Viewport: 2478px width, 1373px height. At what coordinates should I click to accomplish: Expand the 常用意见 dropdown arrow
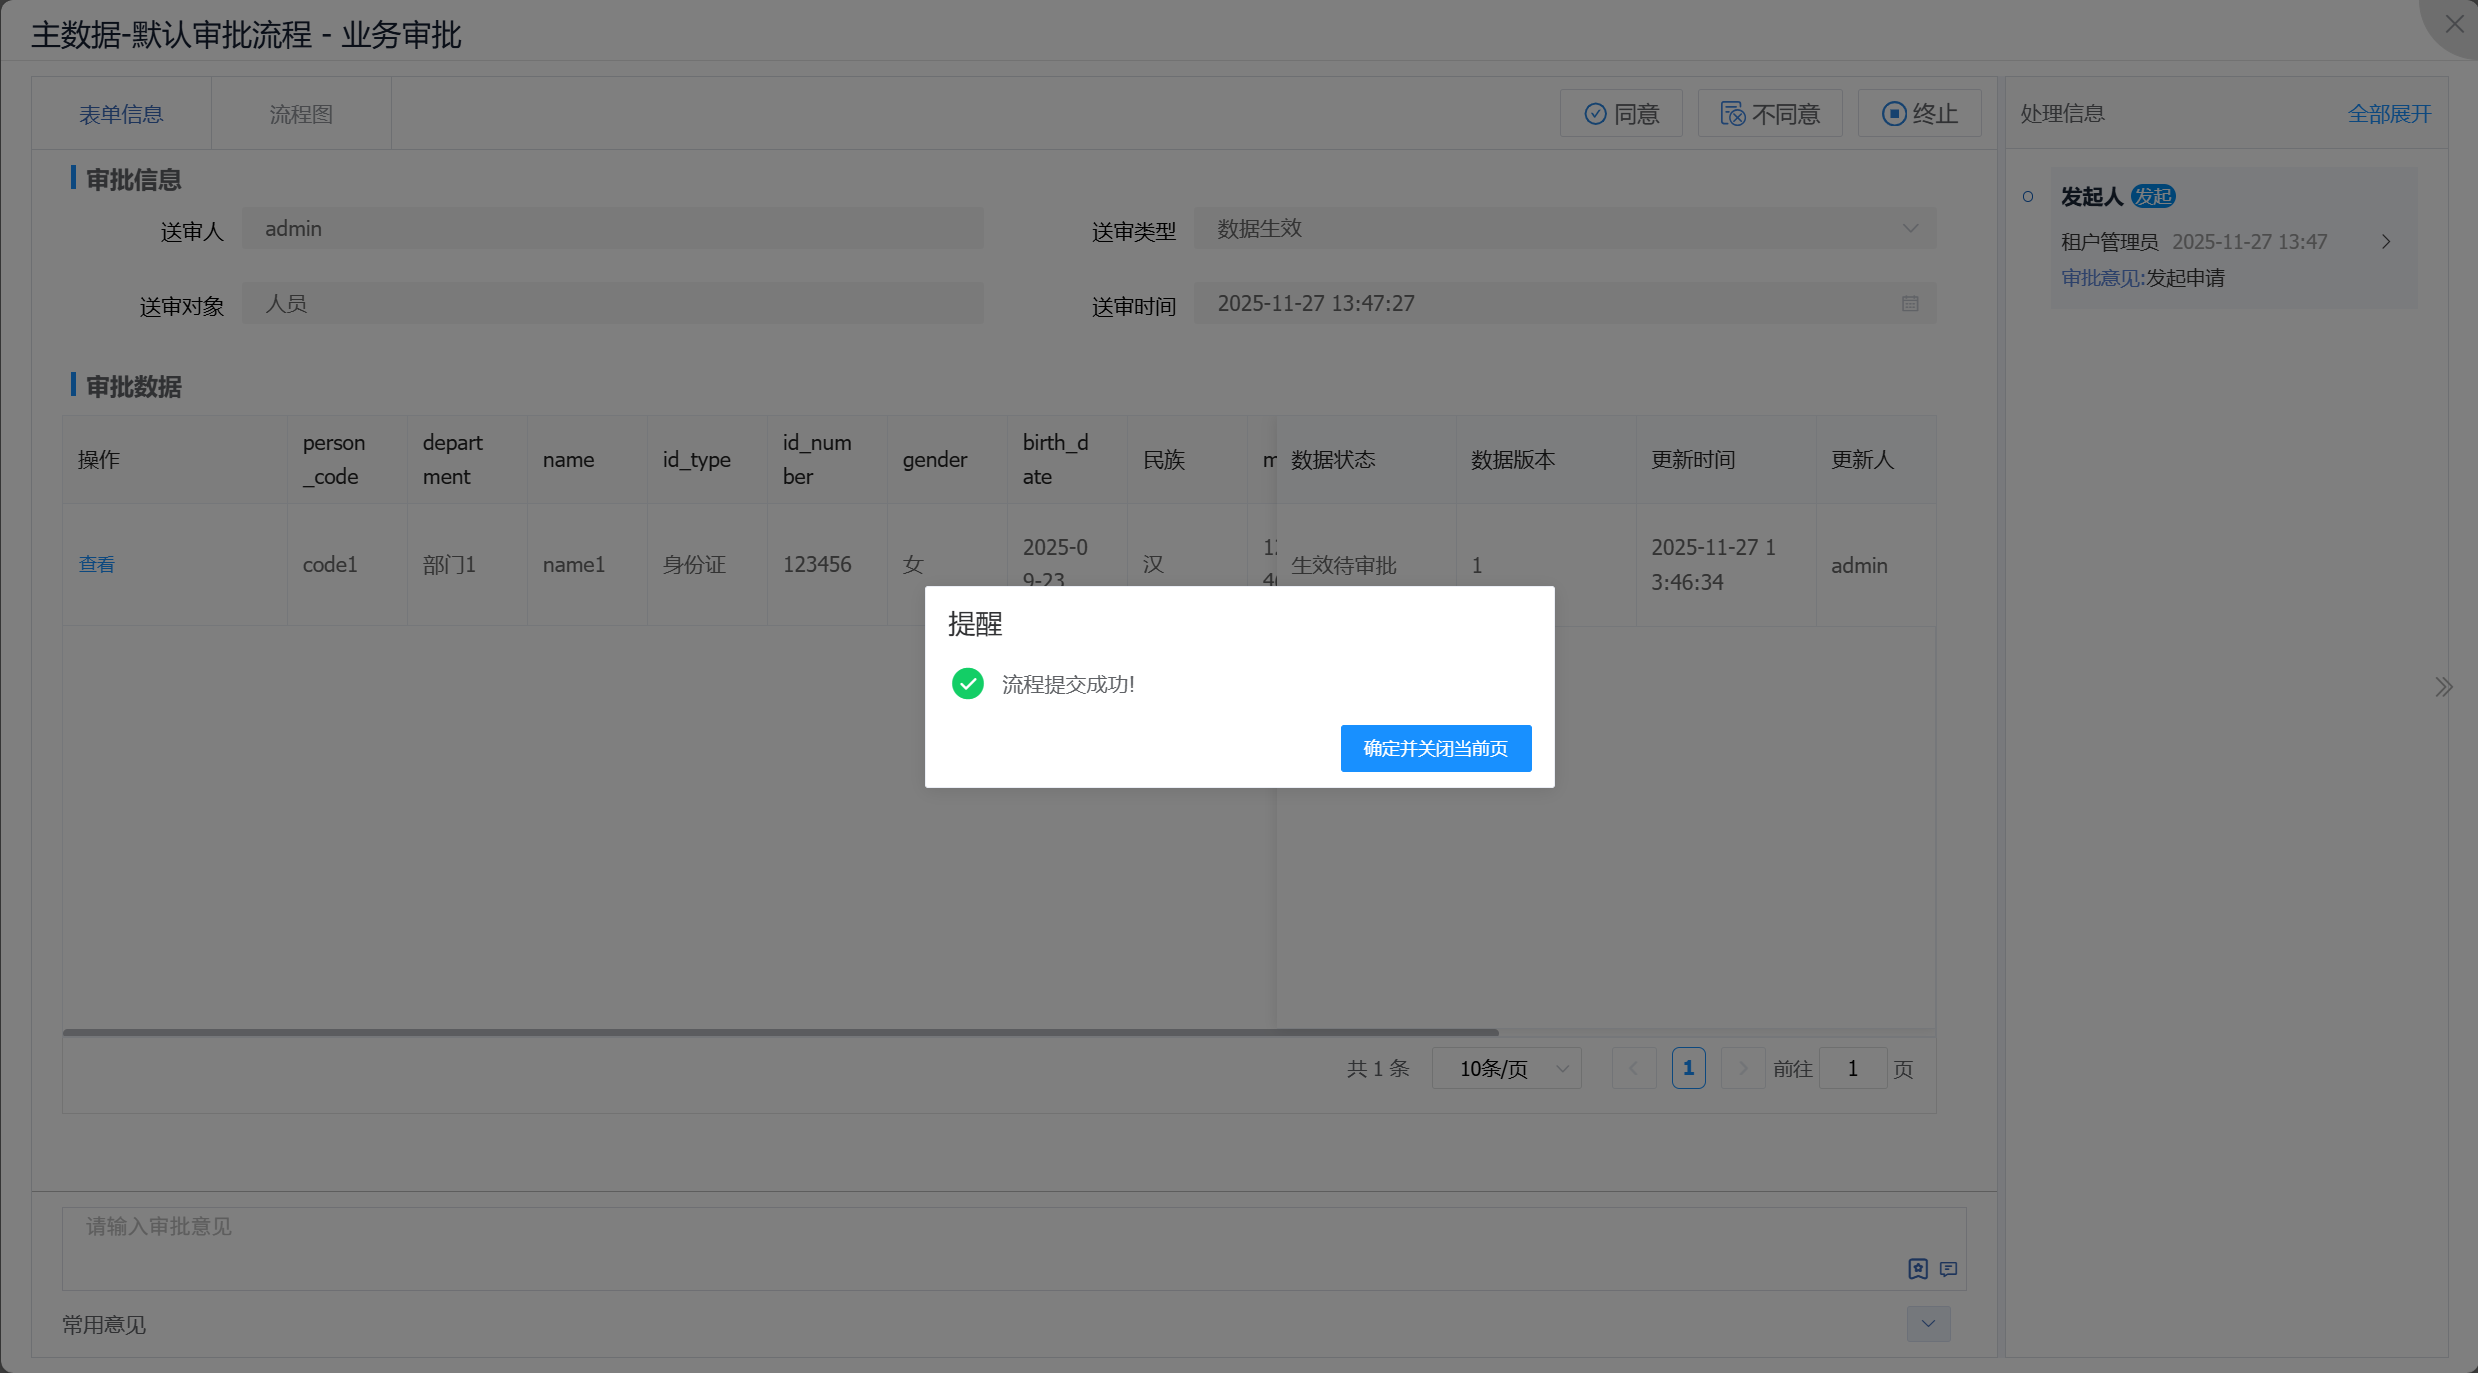click(x=1928, y=1324)
